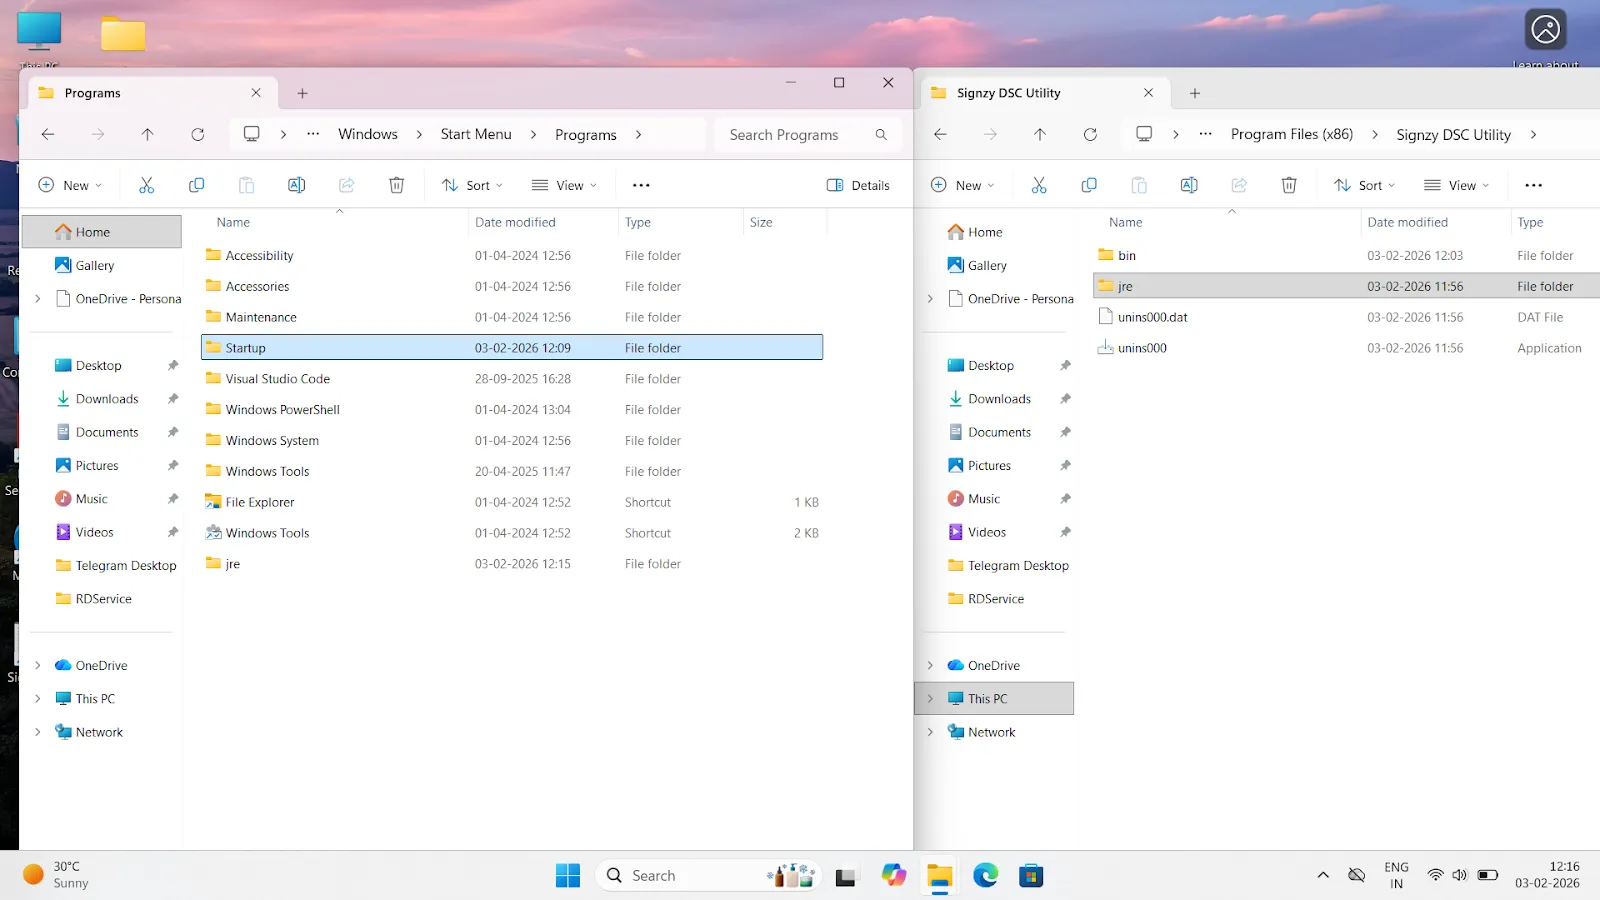
Task: Select Startup folder in Programs list
Action: (x=512, y=348)
